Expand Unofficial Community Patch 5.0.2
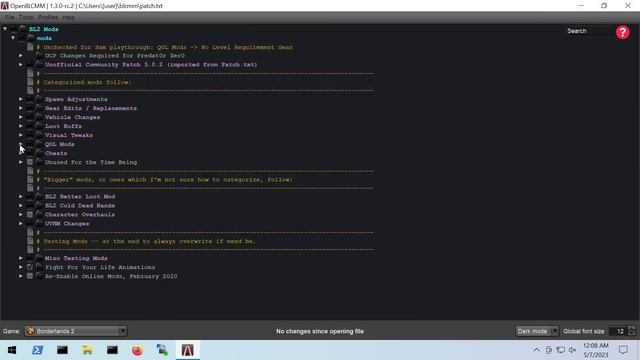 tap(21, 64)
